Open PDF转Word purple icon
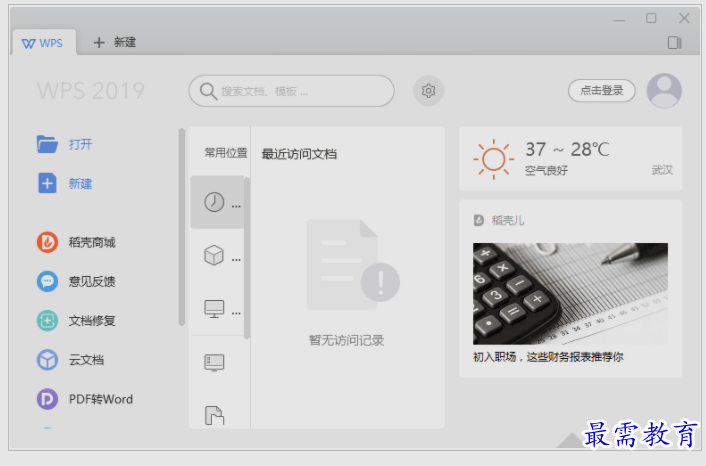 (x=47, y=399)
